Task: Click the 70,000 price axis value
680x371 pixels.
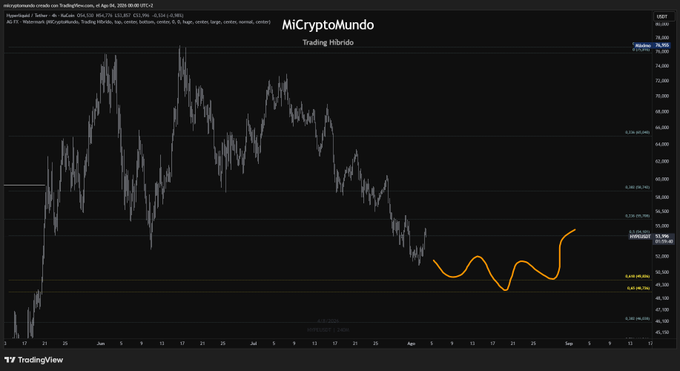Action: [662, 96]
